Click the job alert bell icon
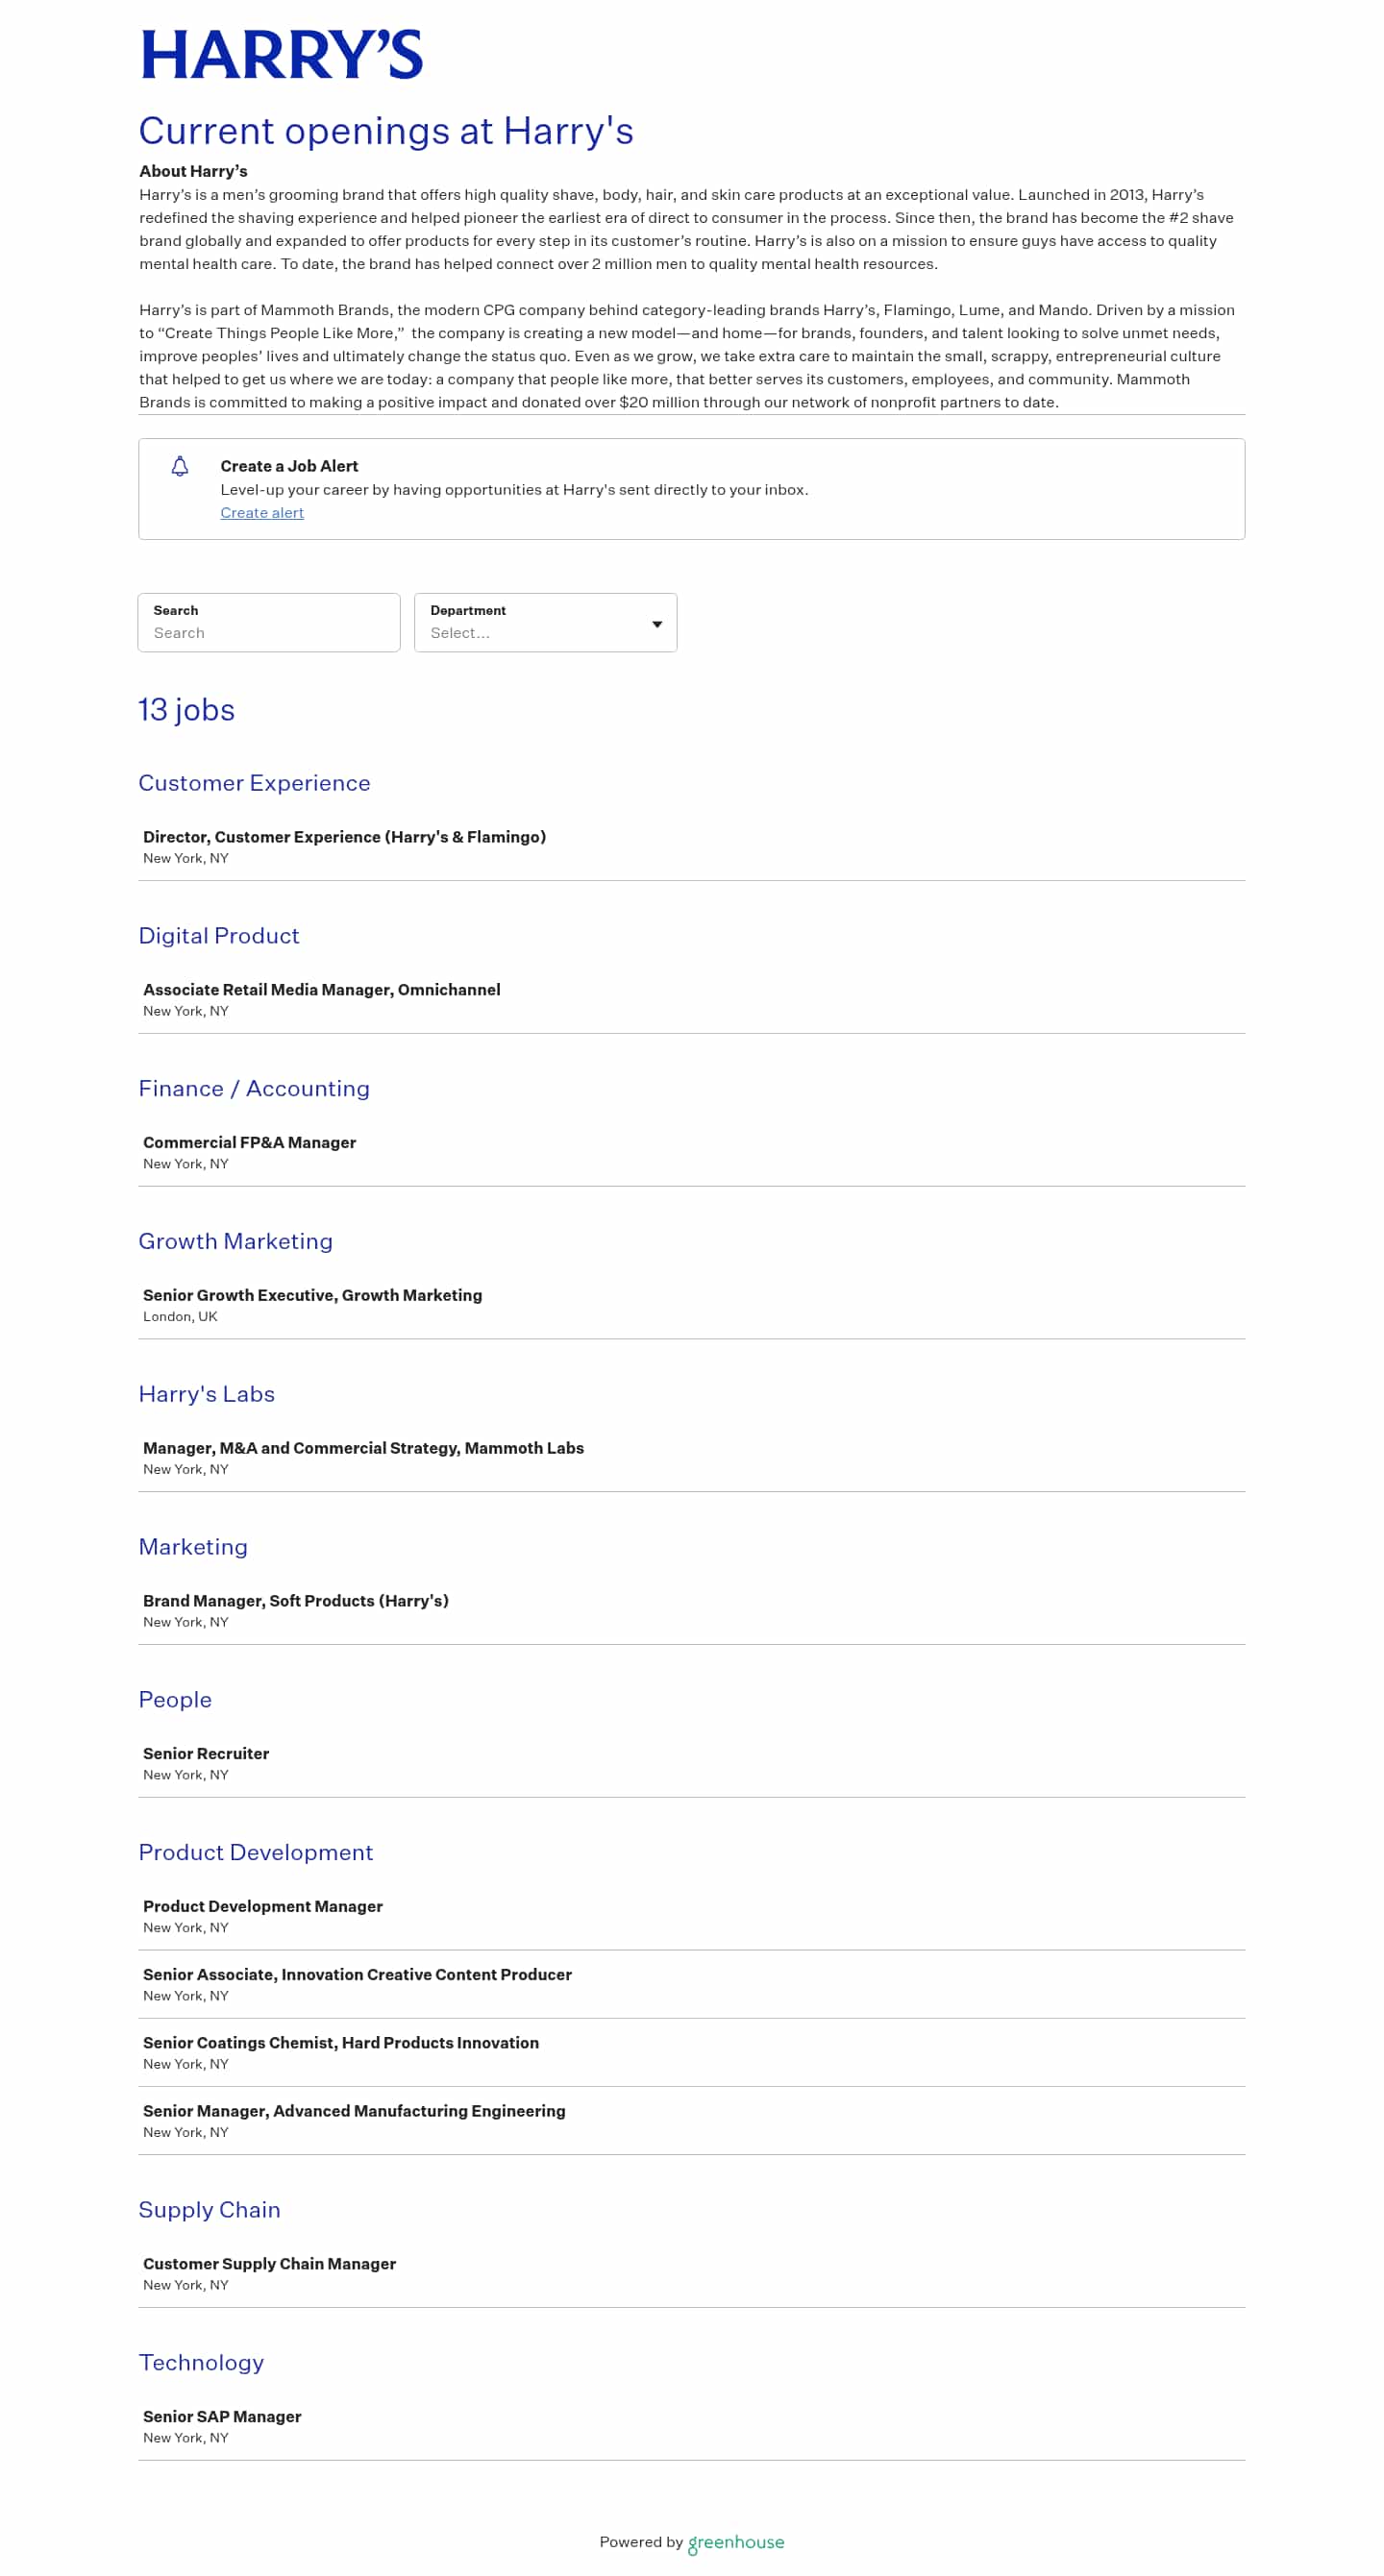 click(x=180, y=467)
